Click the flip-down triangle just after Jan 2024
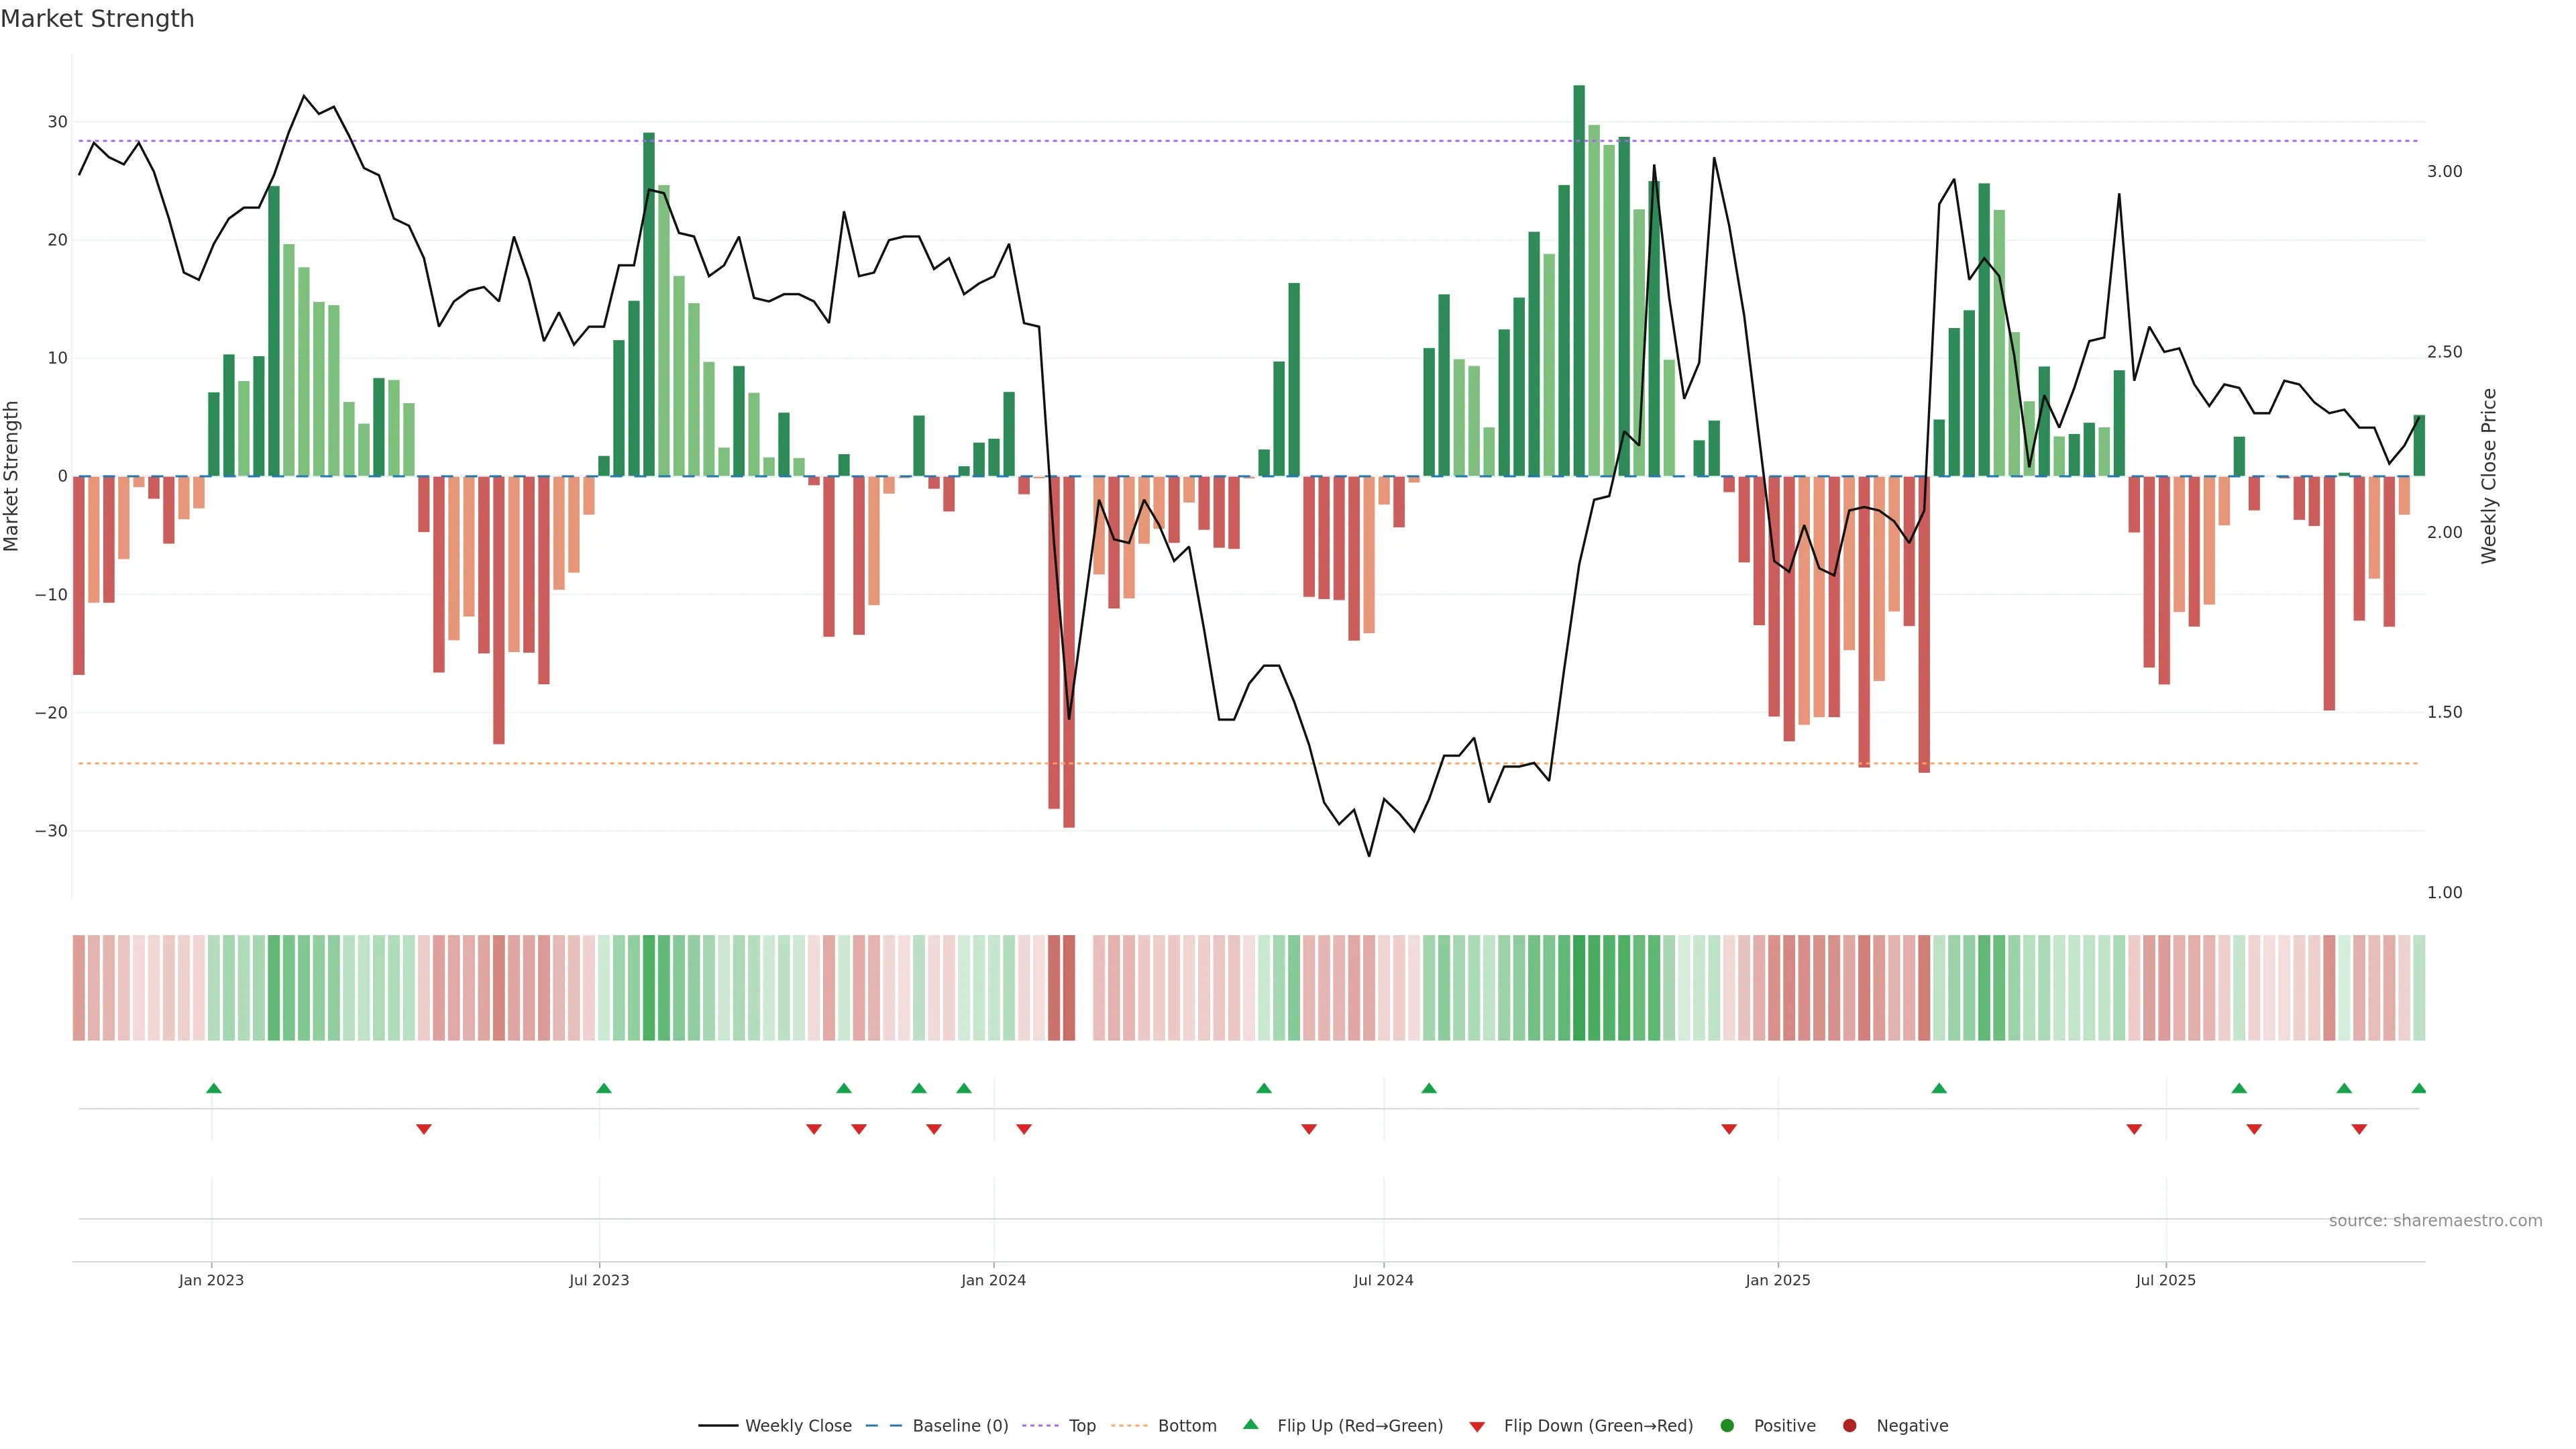 pos(1023,1129)
